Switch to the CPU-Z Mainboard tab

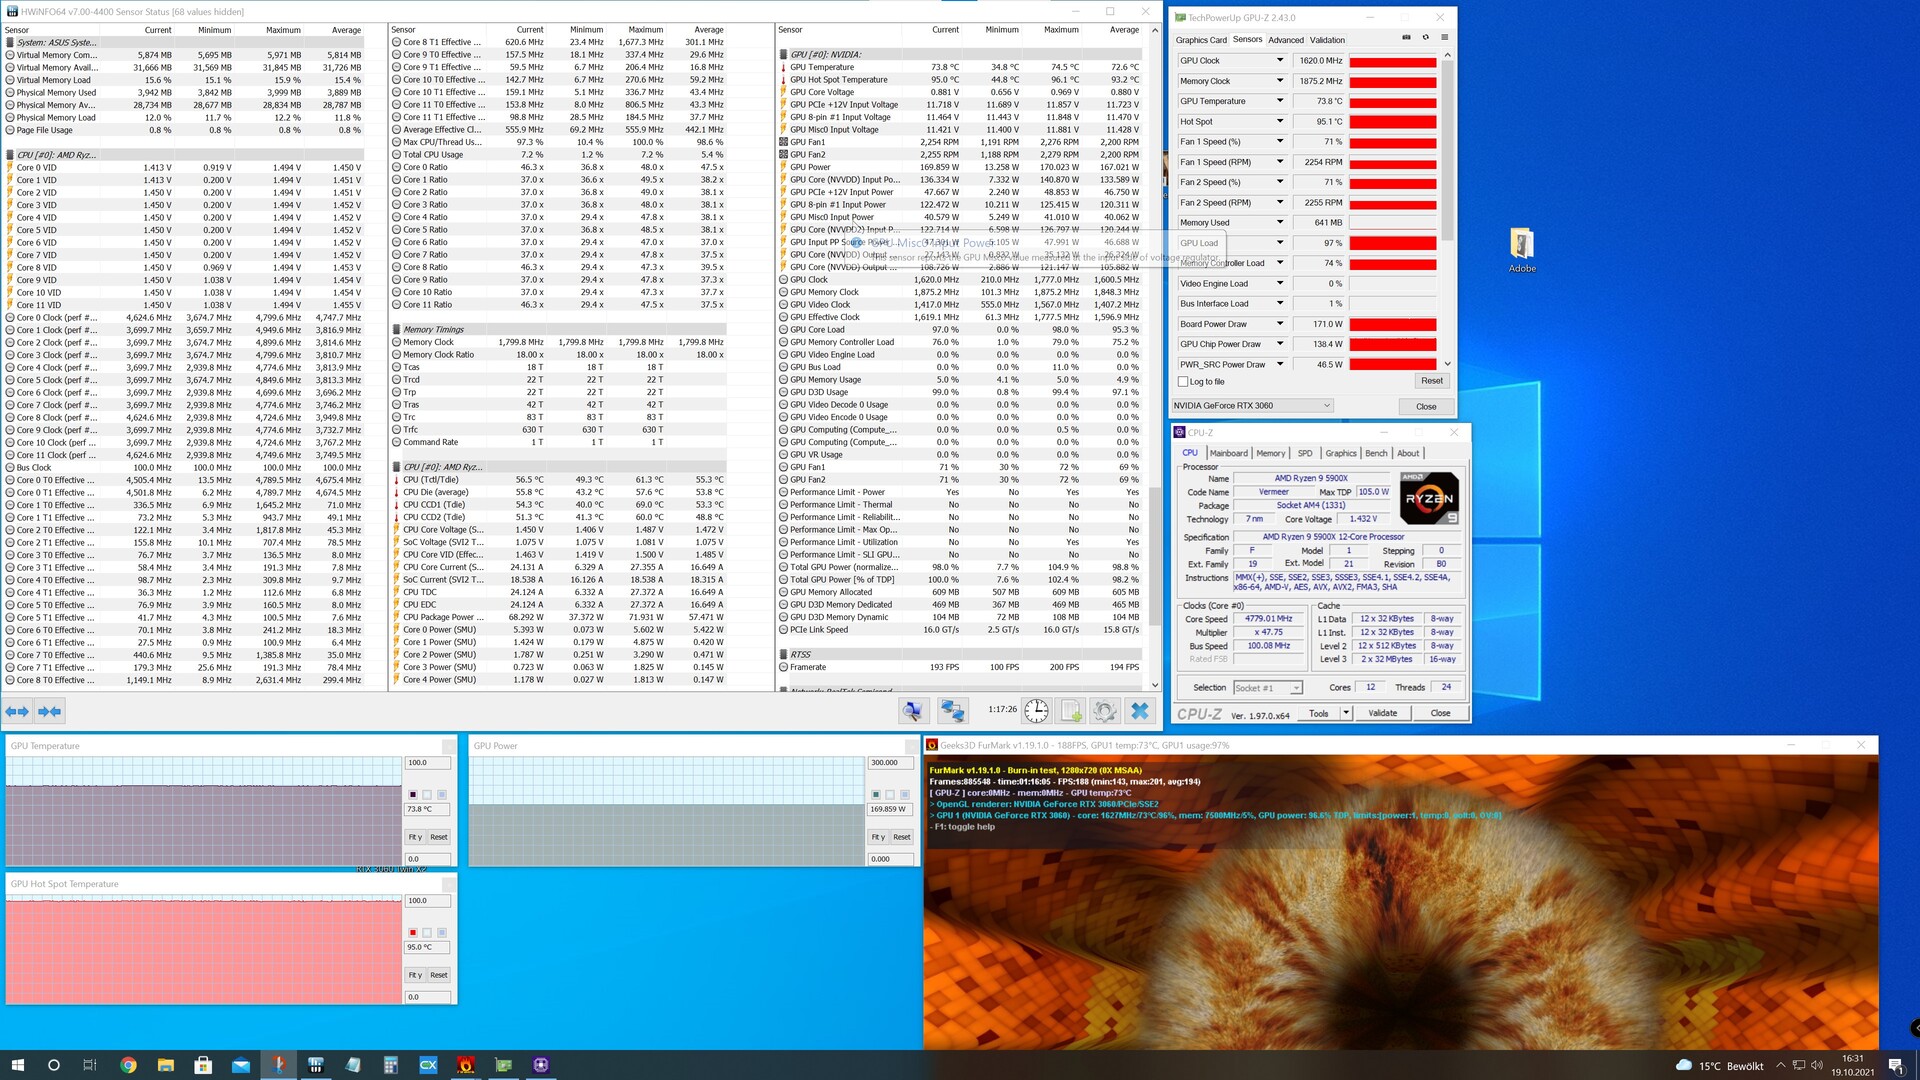tap(1228, 453)
